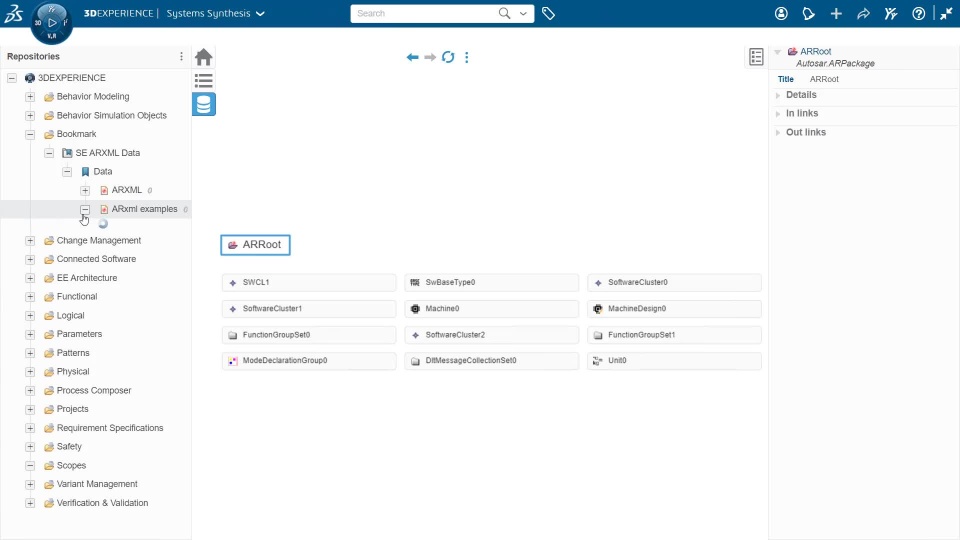The width and height of the screenshot is (960, 540).
Task: Open the MachineDesign0 element
Action: tap(674, 309)
